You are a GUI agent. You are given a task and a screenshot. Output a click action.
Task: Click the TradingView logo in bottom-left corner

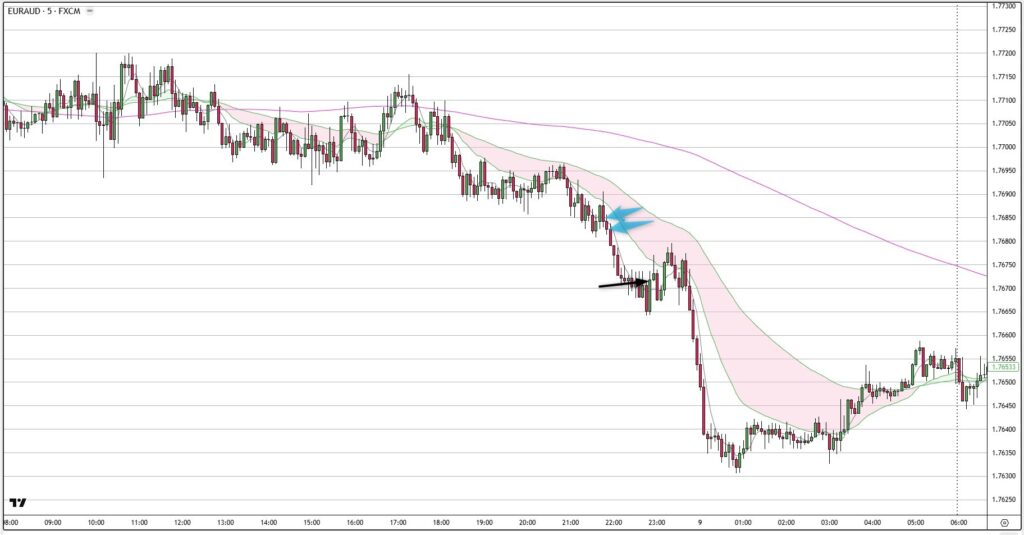(x=17, y=502)
